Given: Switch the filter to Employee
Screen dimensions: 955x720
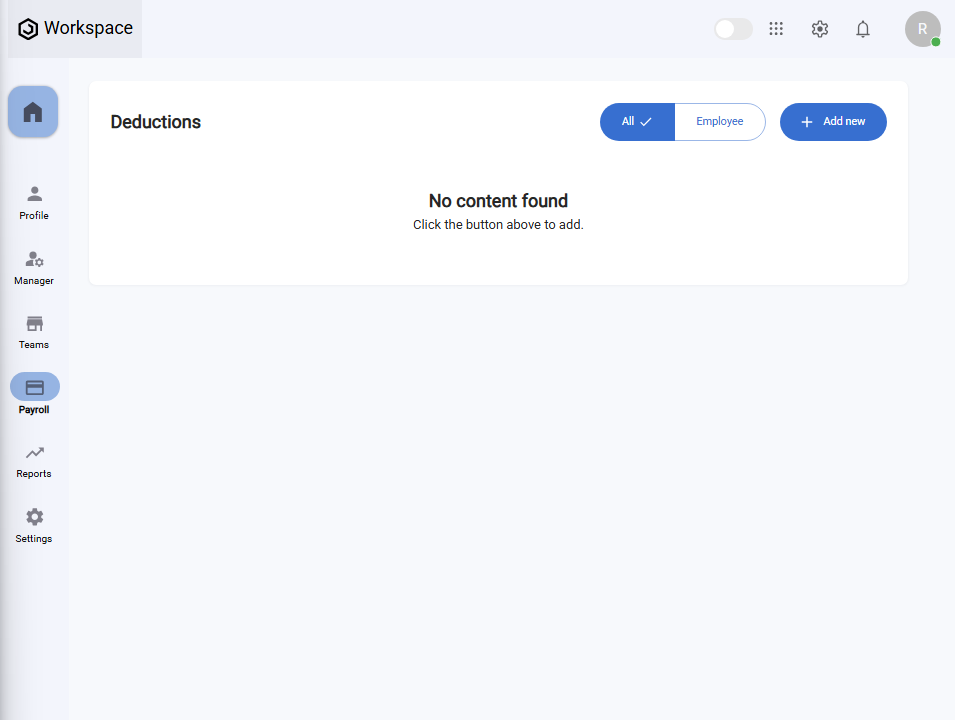Looking at the screenshot, I should (x=720, y=122).
